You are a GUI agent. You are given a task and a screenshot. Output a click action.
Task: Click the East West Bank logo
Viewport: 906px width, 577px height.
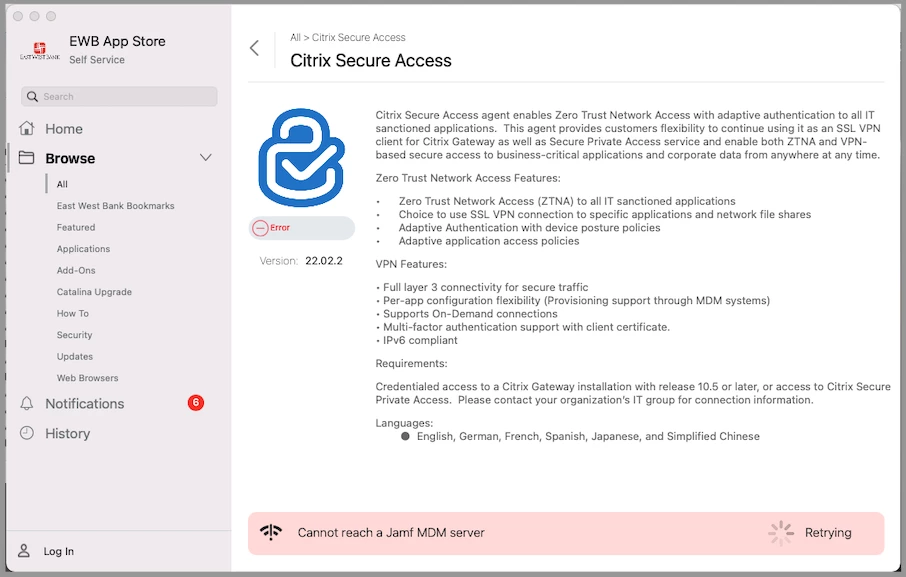[x=40, y=51]
